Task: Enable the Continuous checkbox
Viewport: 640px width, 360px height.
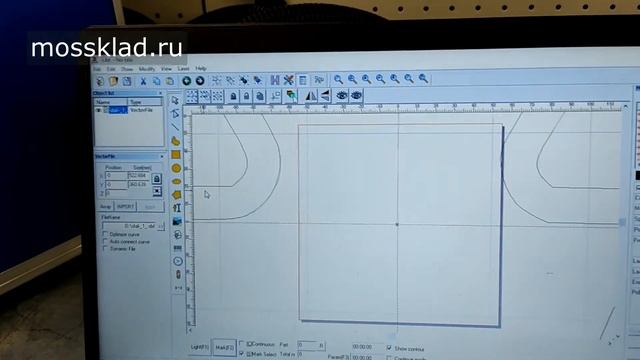Action: [241, 344]
